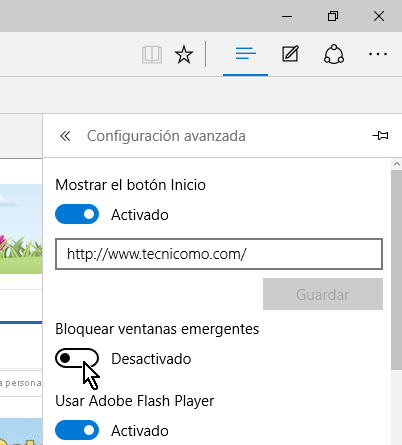Image resolution: width=402 pixels, height=445 pixels.
Task: Minimize the Edge window
Action: [x=287, y=16]
